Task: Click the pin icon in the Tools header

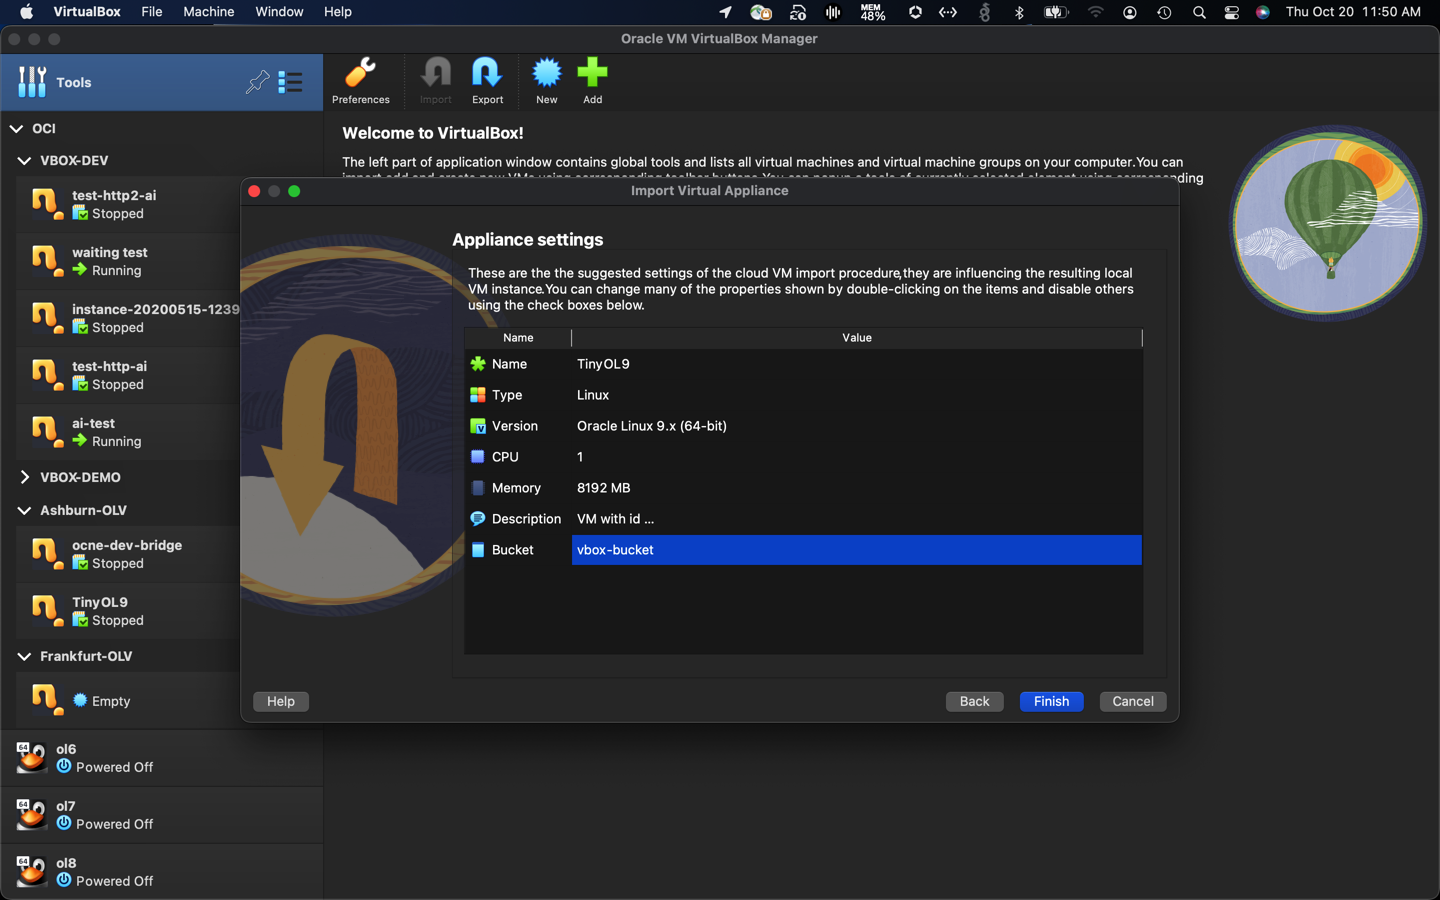Action: [x=258, y=82]
